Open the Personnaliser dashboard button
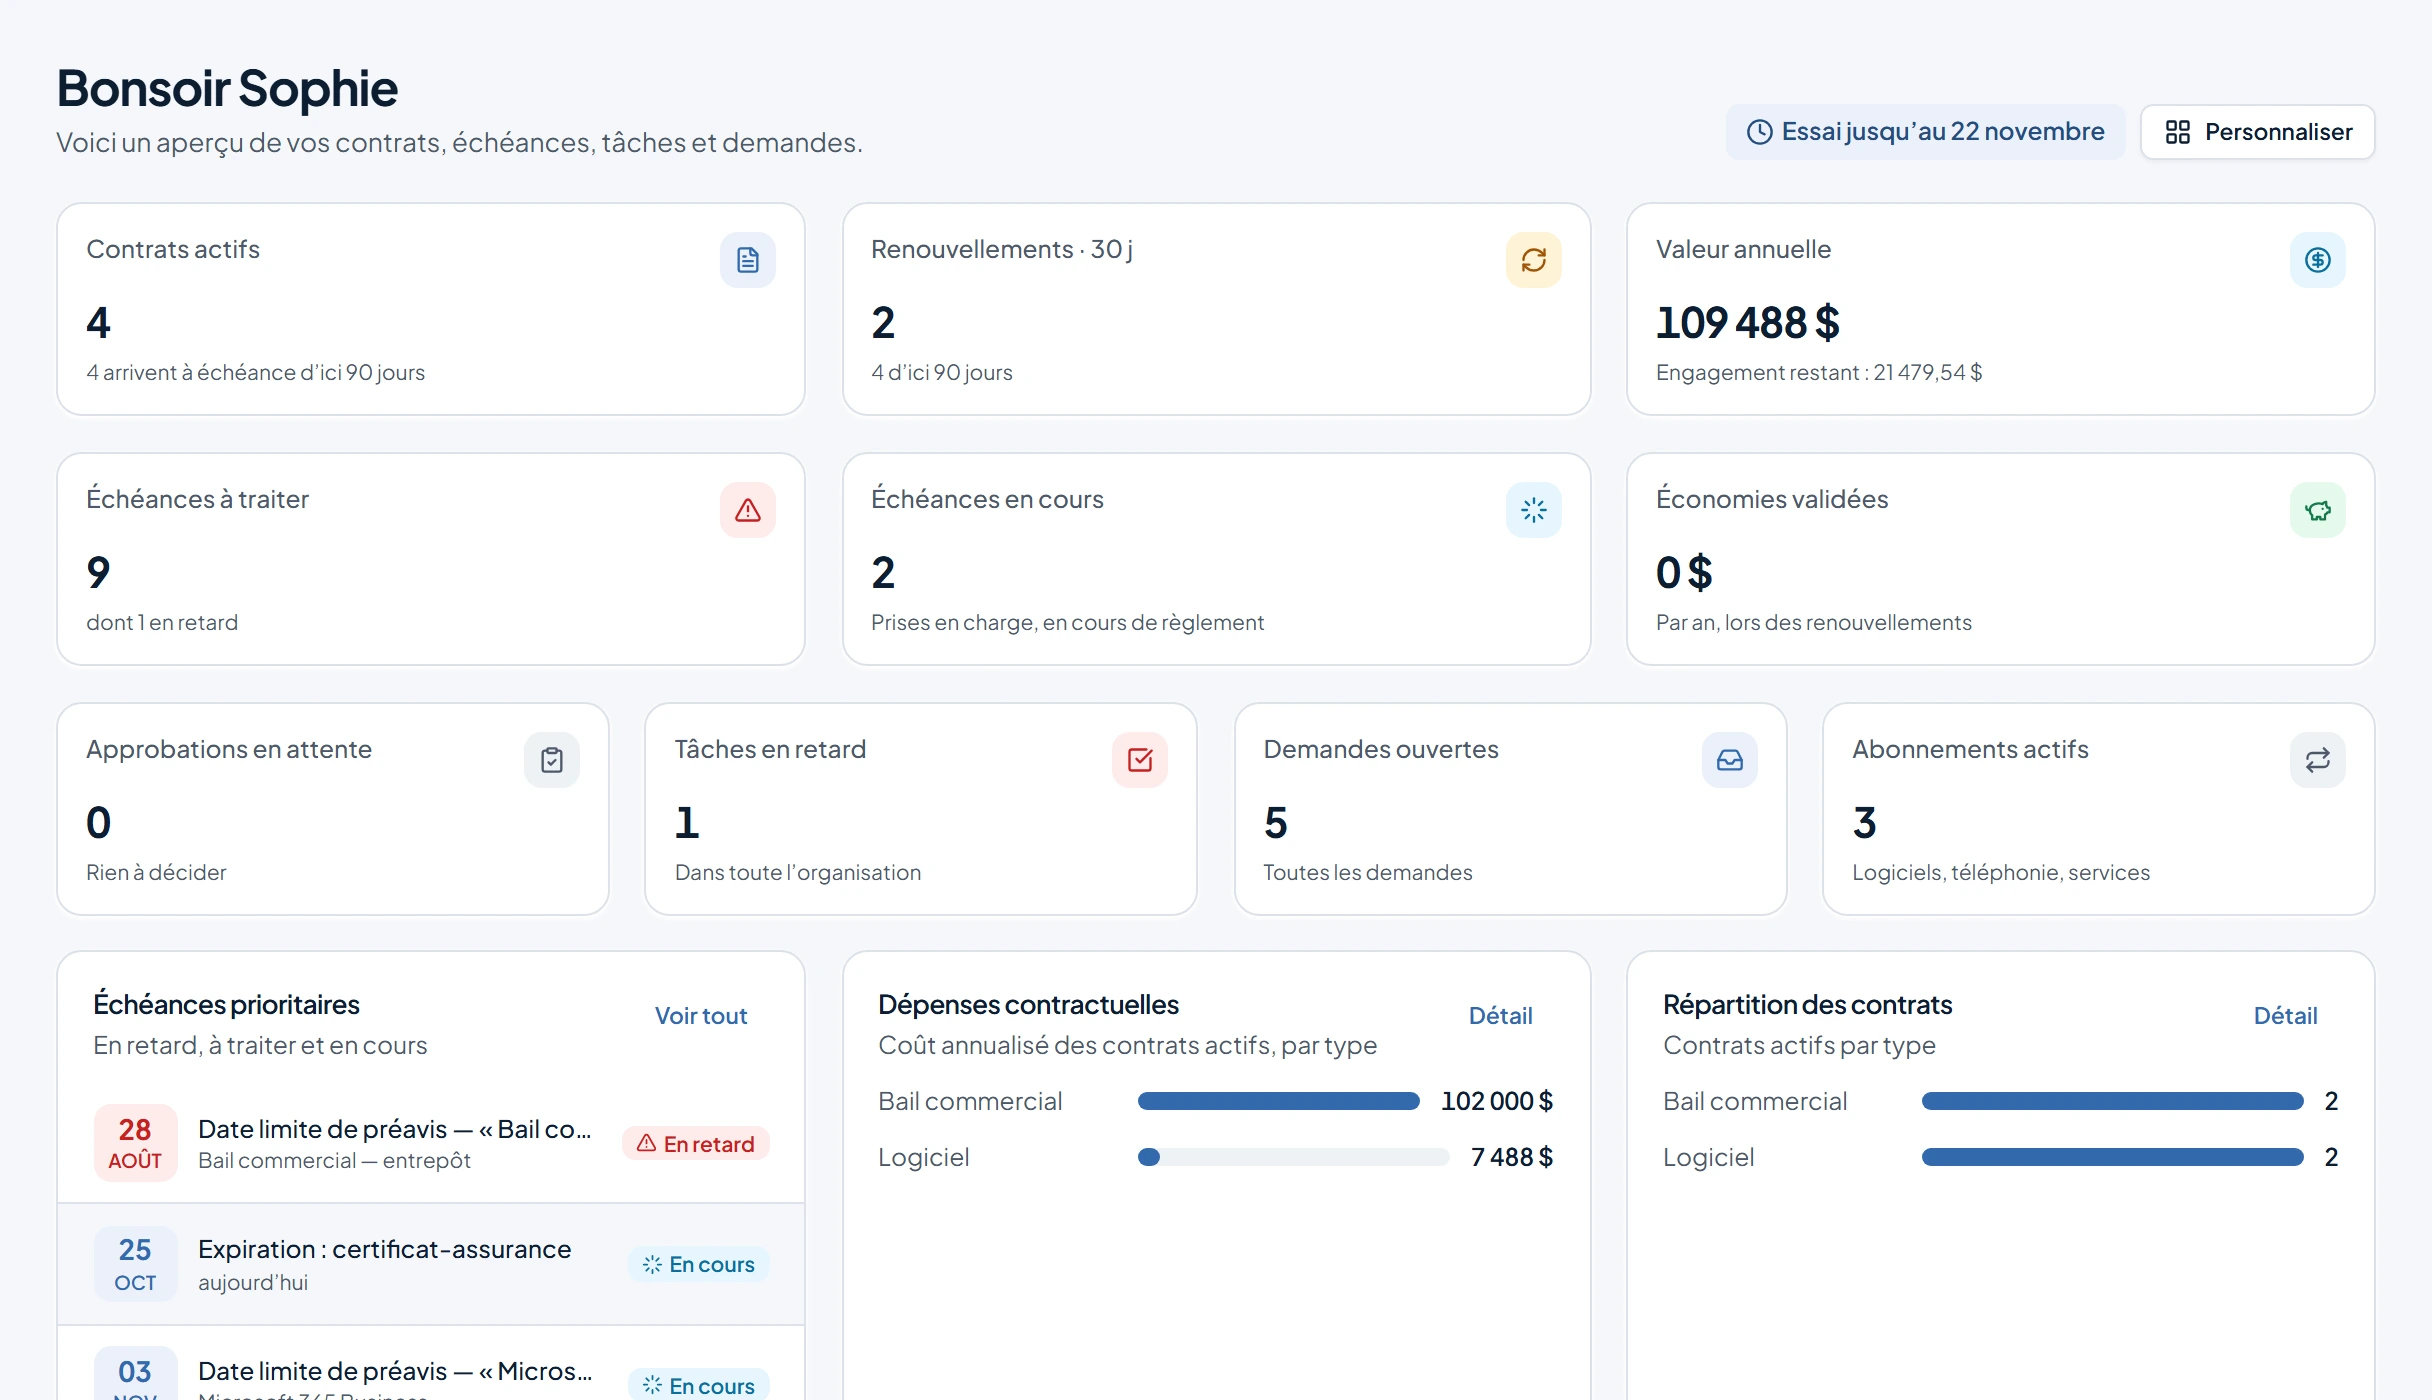2432x1400 pixels. click(x=2257, y=132)
